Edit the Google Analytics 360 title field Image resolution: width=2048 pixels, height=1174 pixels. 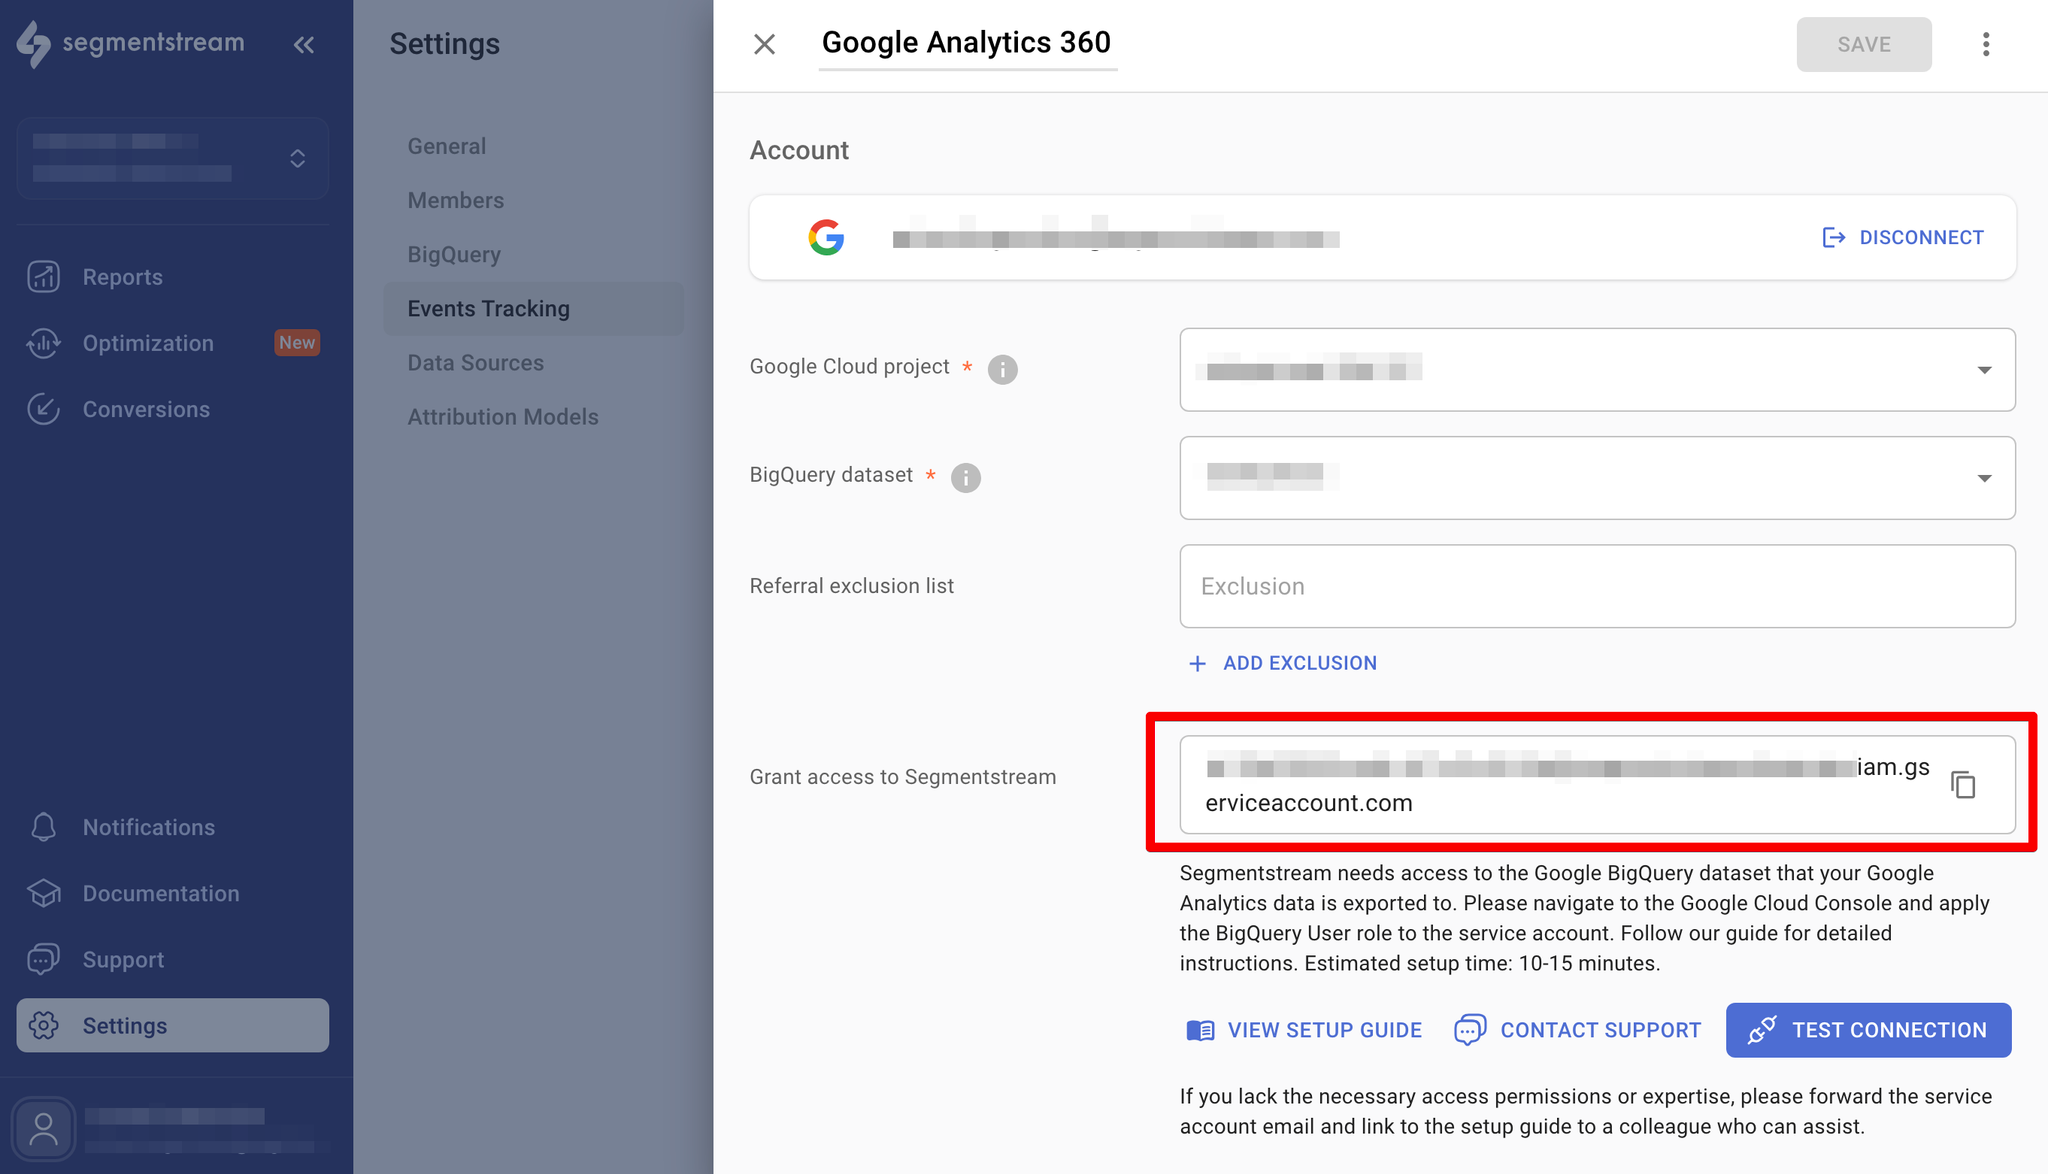pyautogui.click(x=967, y=43)
